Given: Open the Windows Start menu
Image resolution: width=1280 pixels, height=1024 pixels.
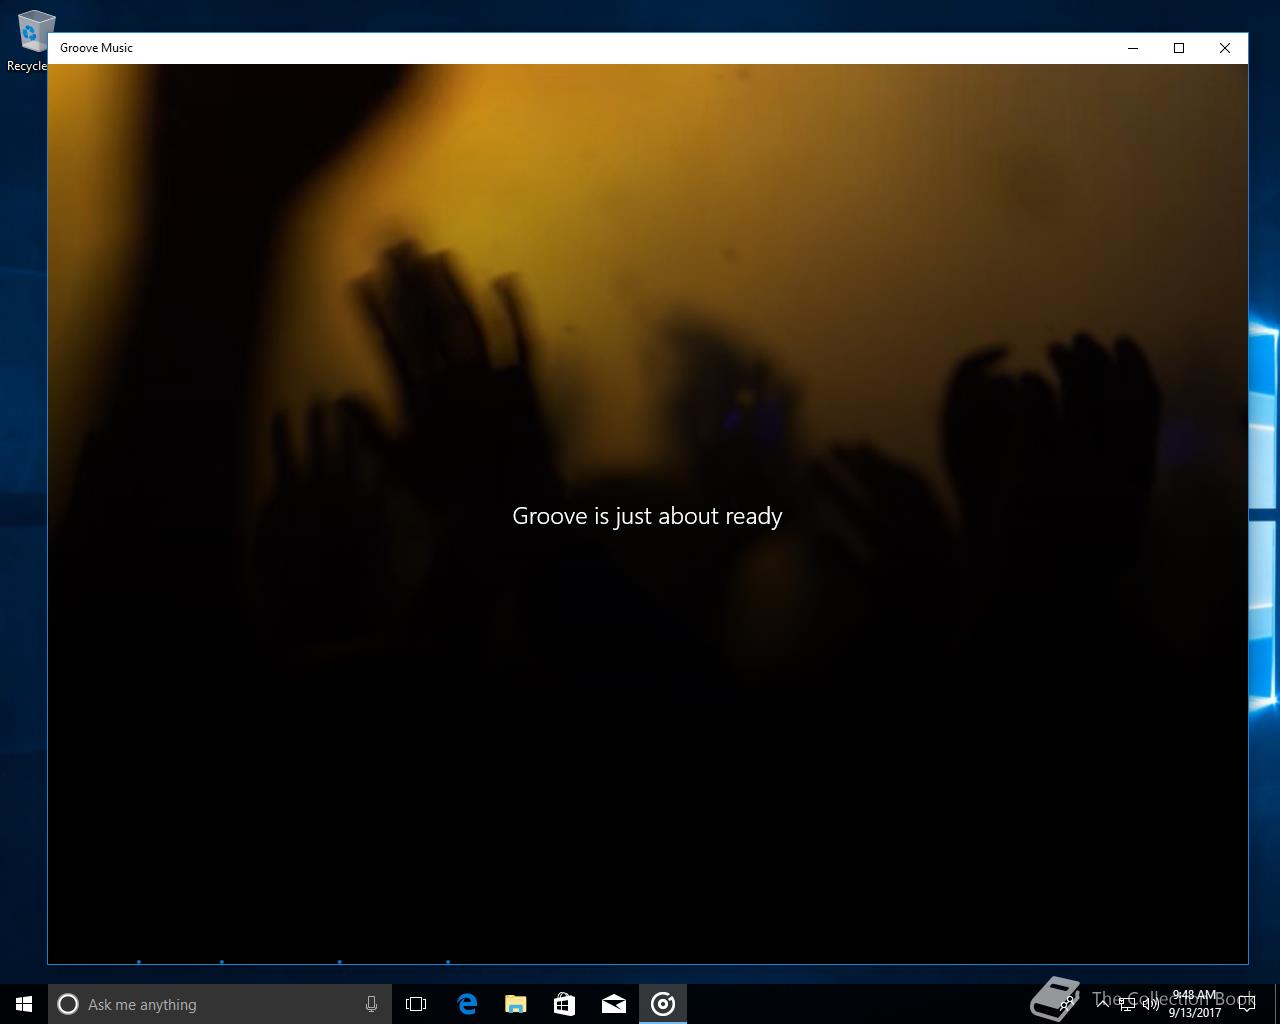Looking at the screenshot, I should click(24, 1004).
